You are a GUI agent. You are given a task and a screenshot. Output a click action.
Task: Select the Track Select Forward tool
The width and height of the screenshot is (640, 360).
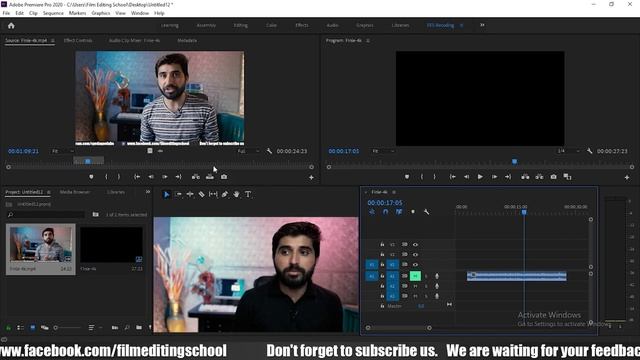click(178, 195)
